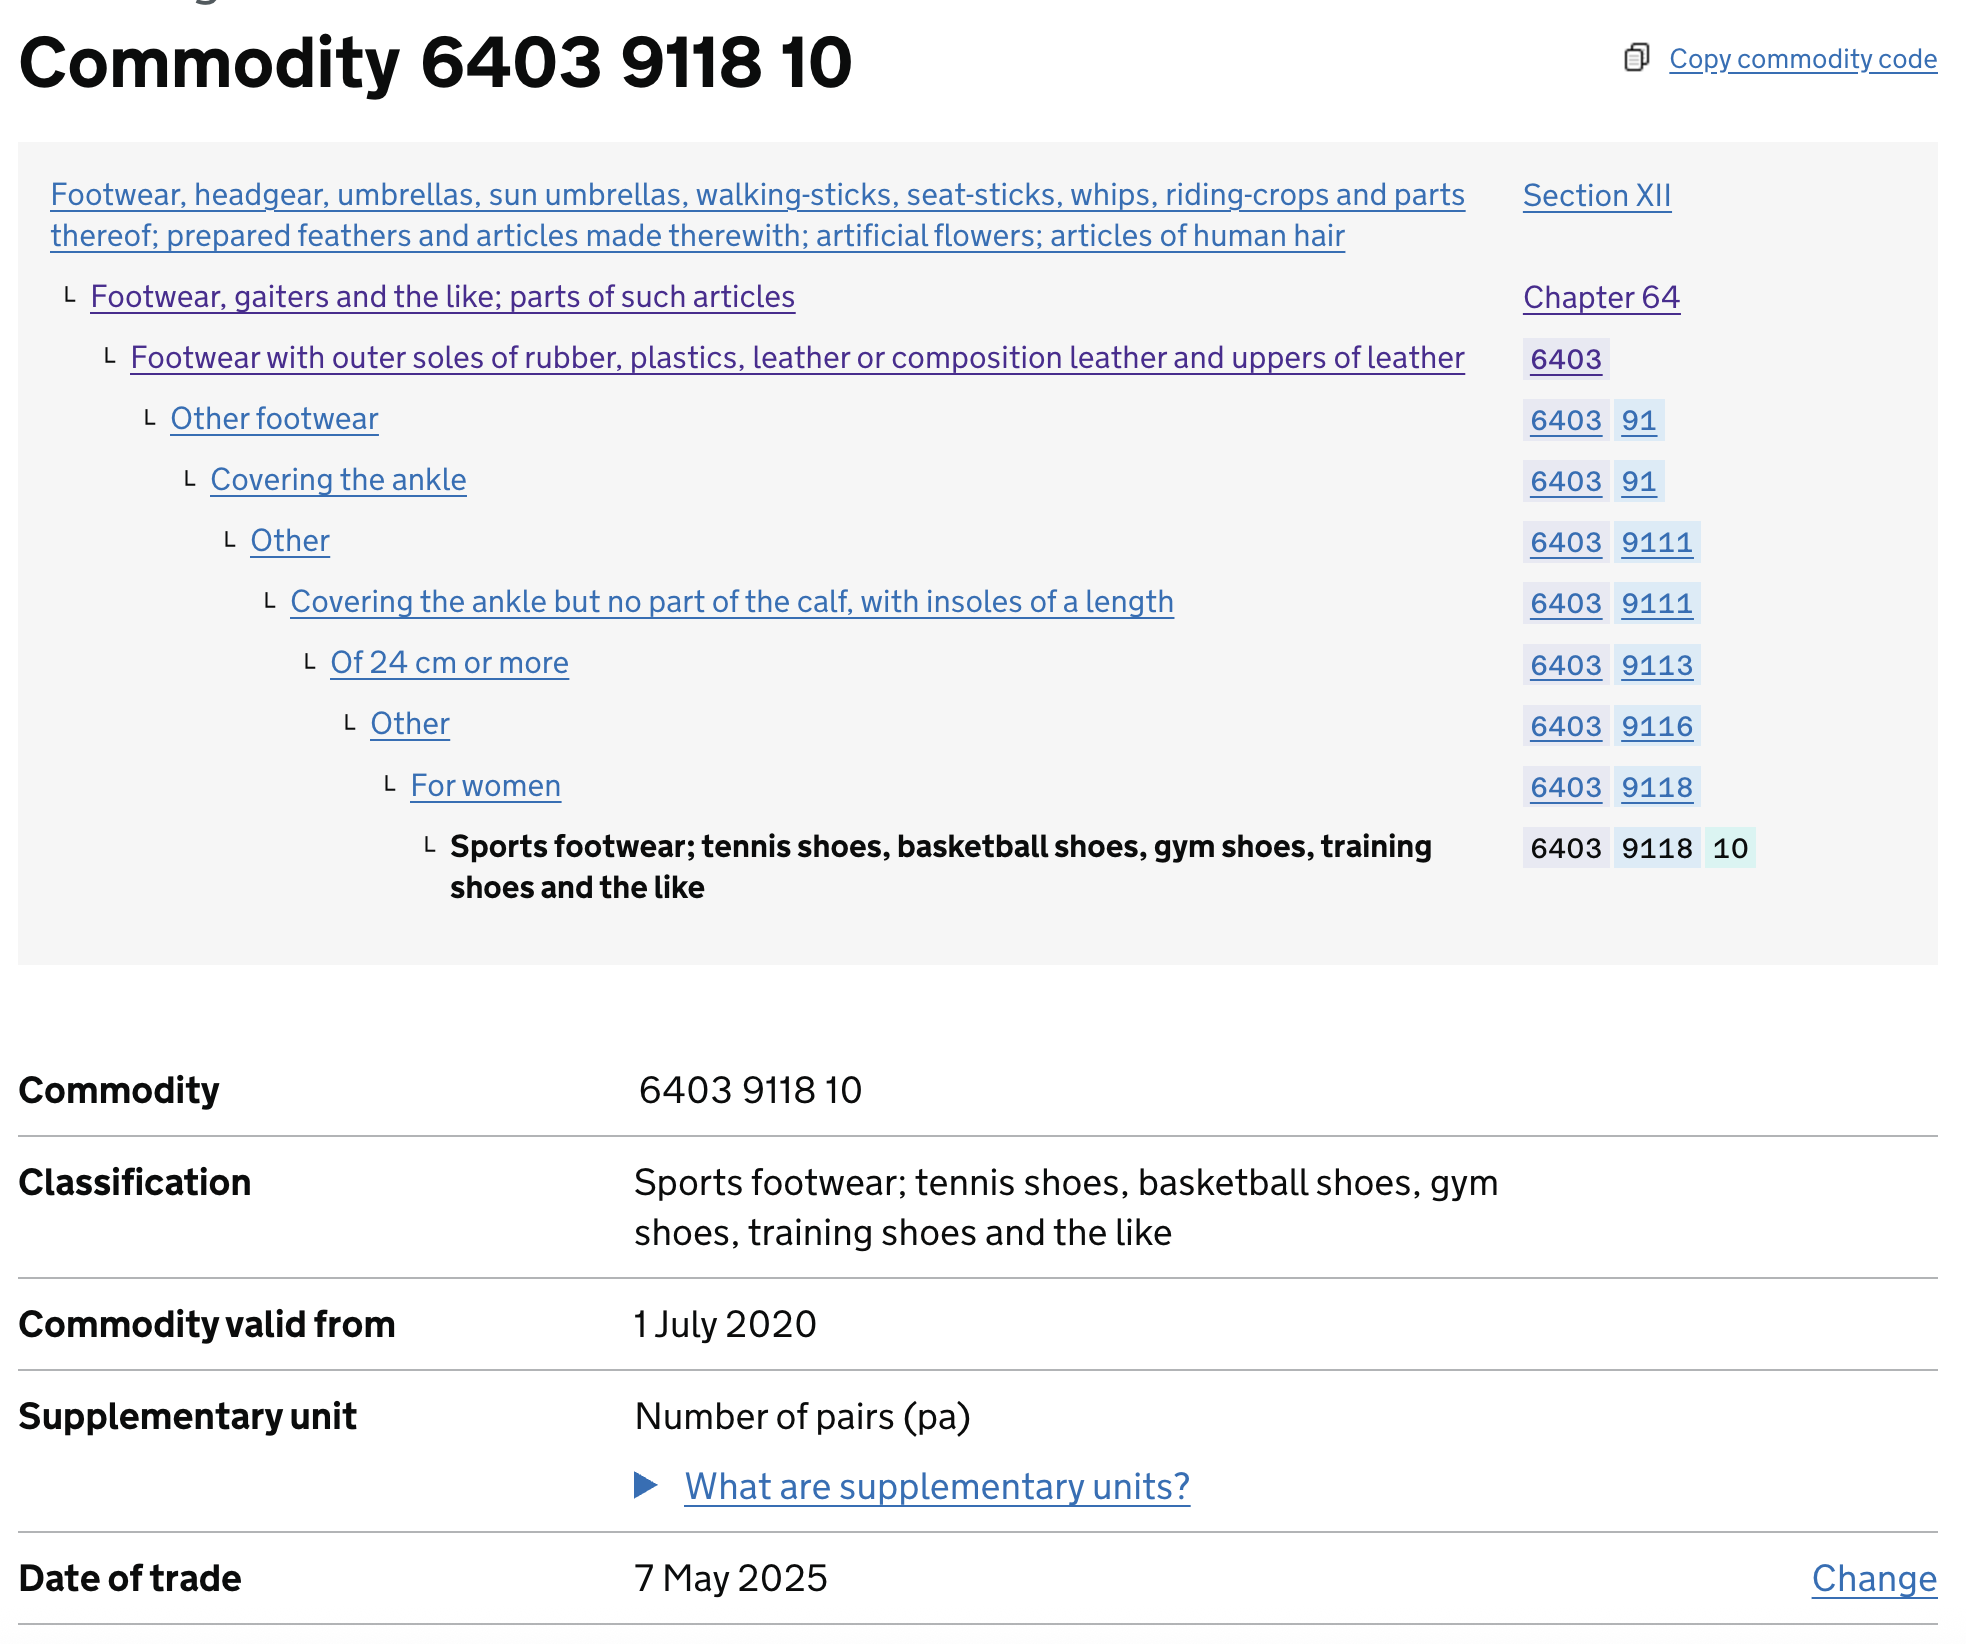The height and width of the screenshot is (1644, 1966).
Task: Select the 'Other footwear' tree item
Action: click(274, 418)
